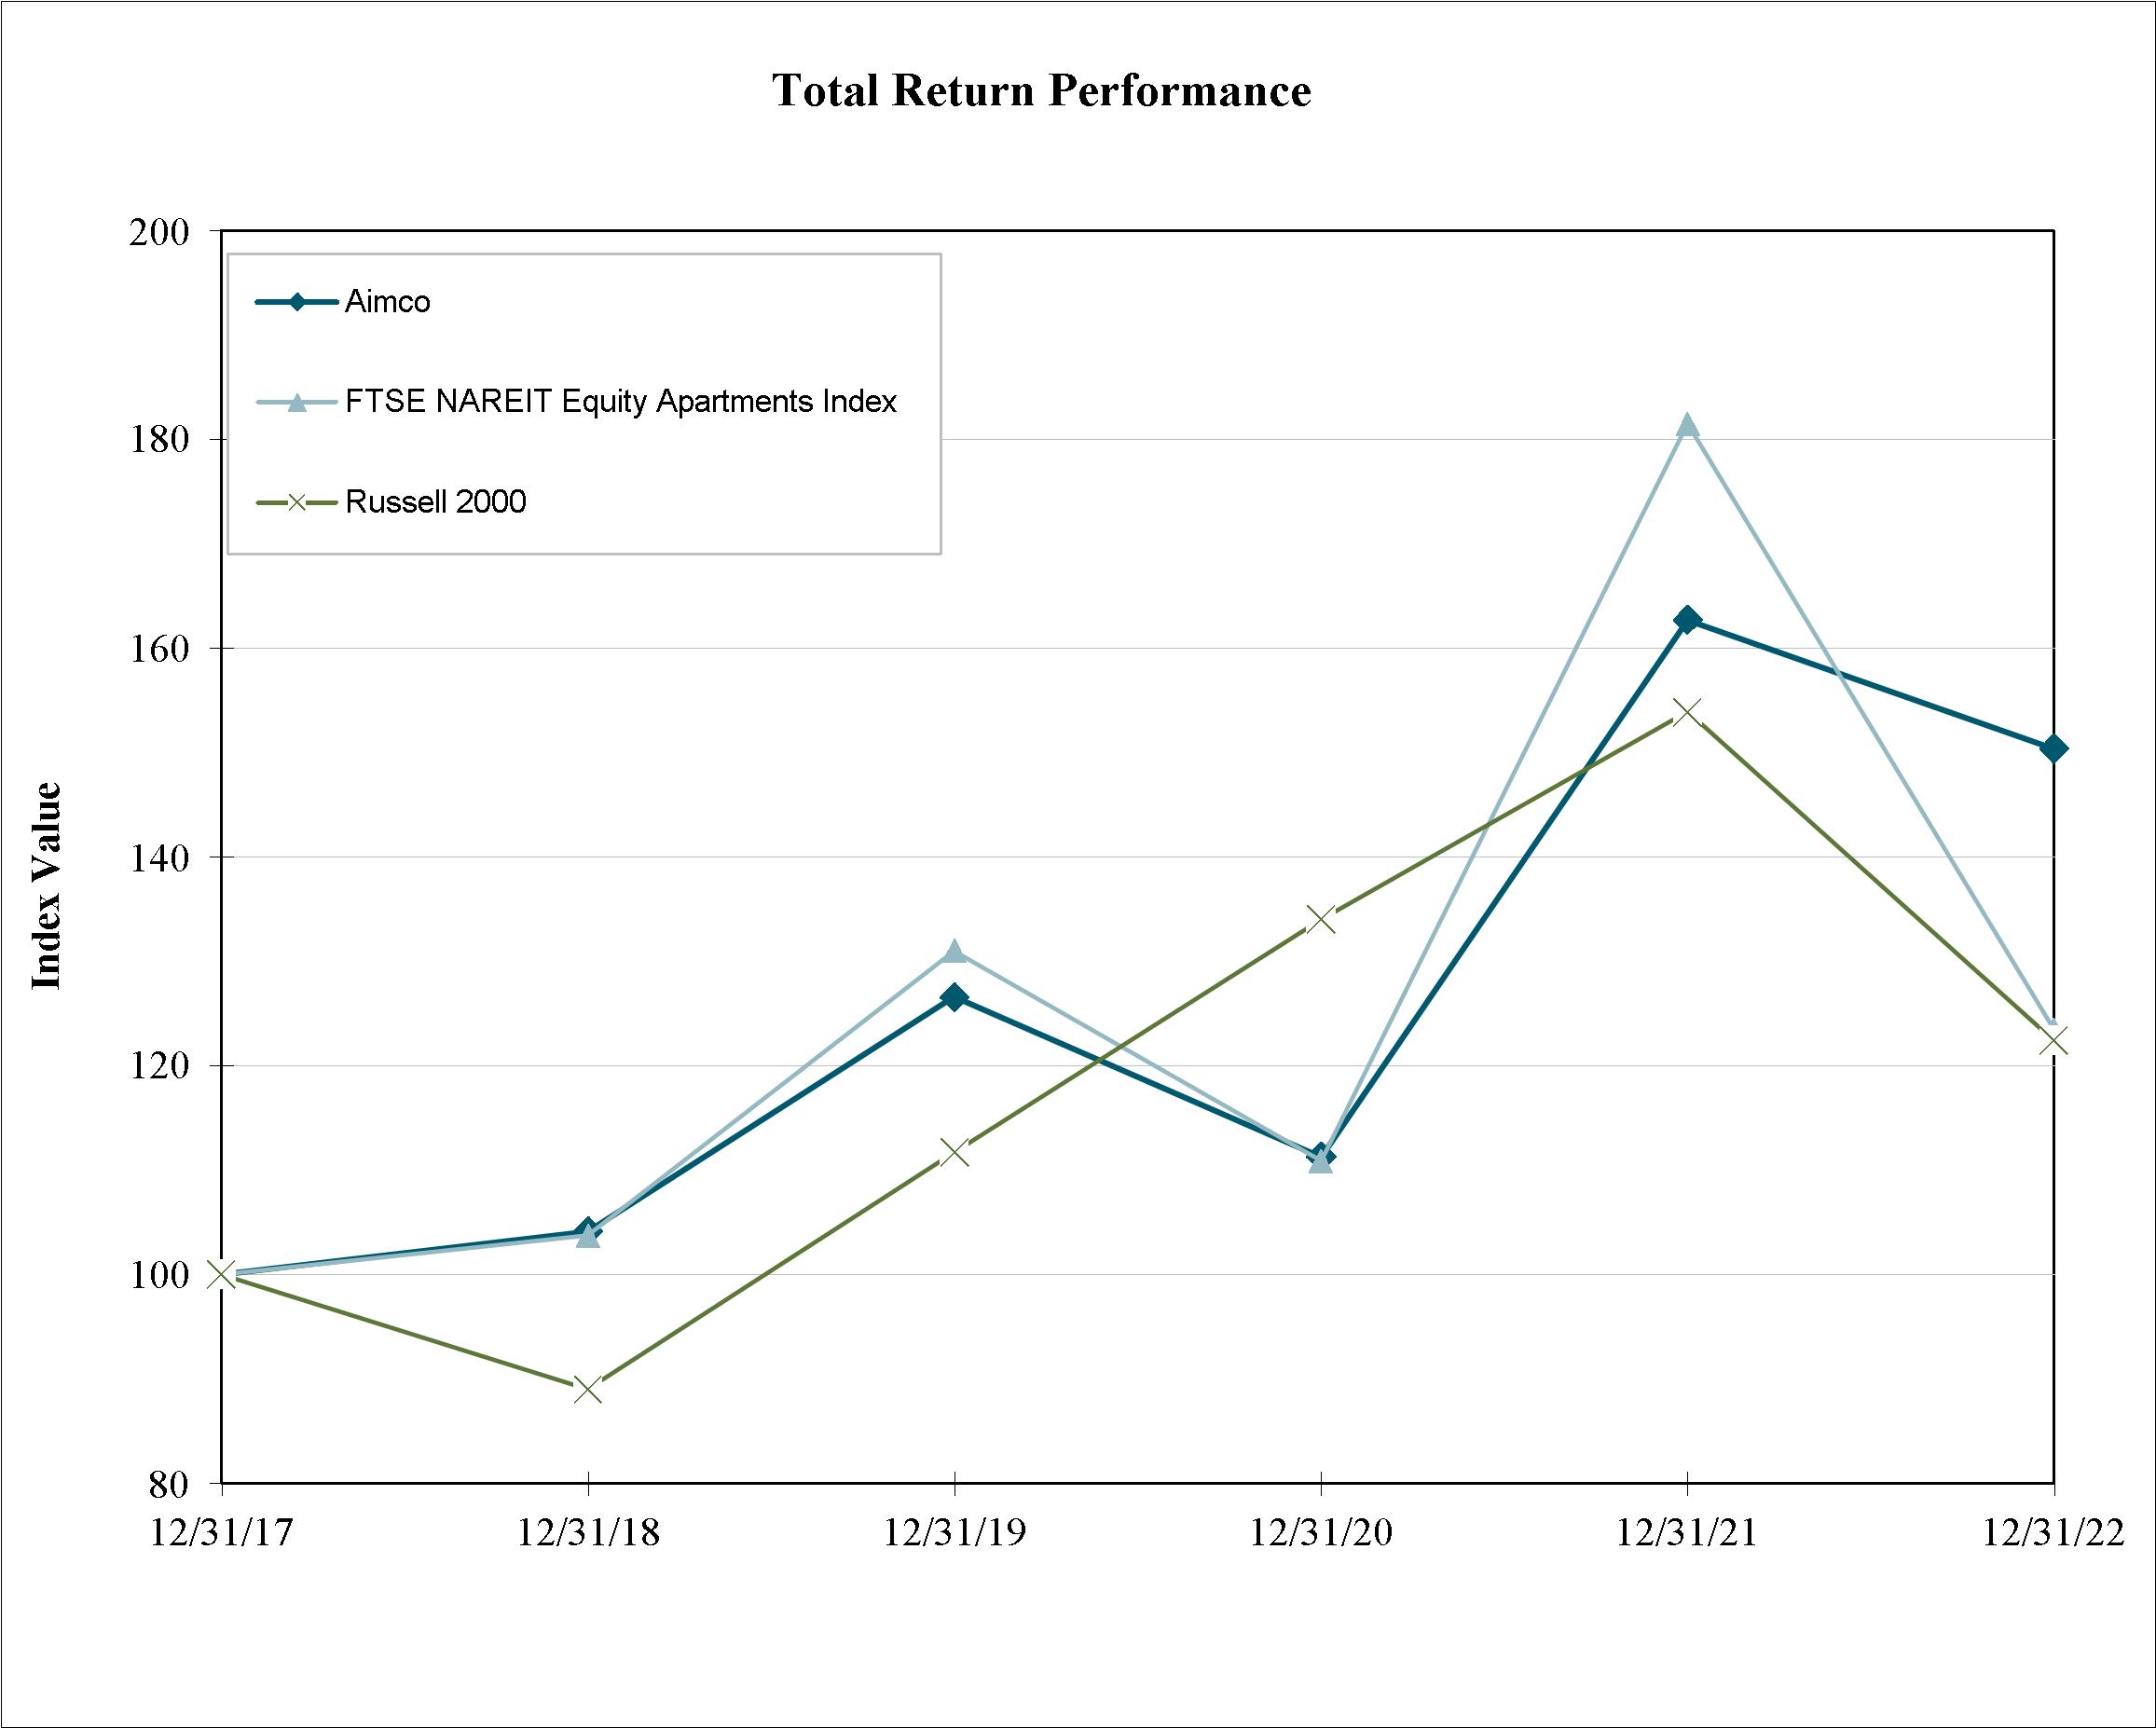Select the FTSE NAREIT Equity Apartments Index legend entry
2156x1728 pixels.
point(577,401)
